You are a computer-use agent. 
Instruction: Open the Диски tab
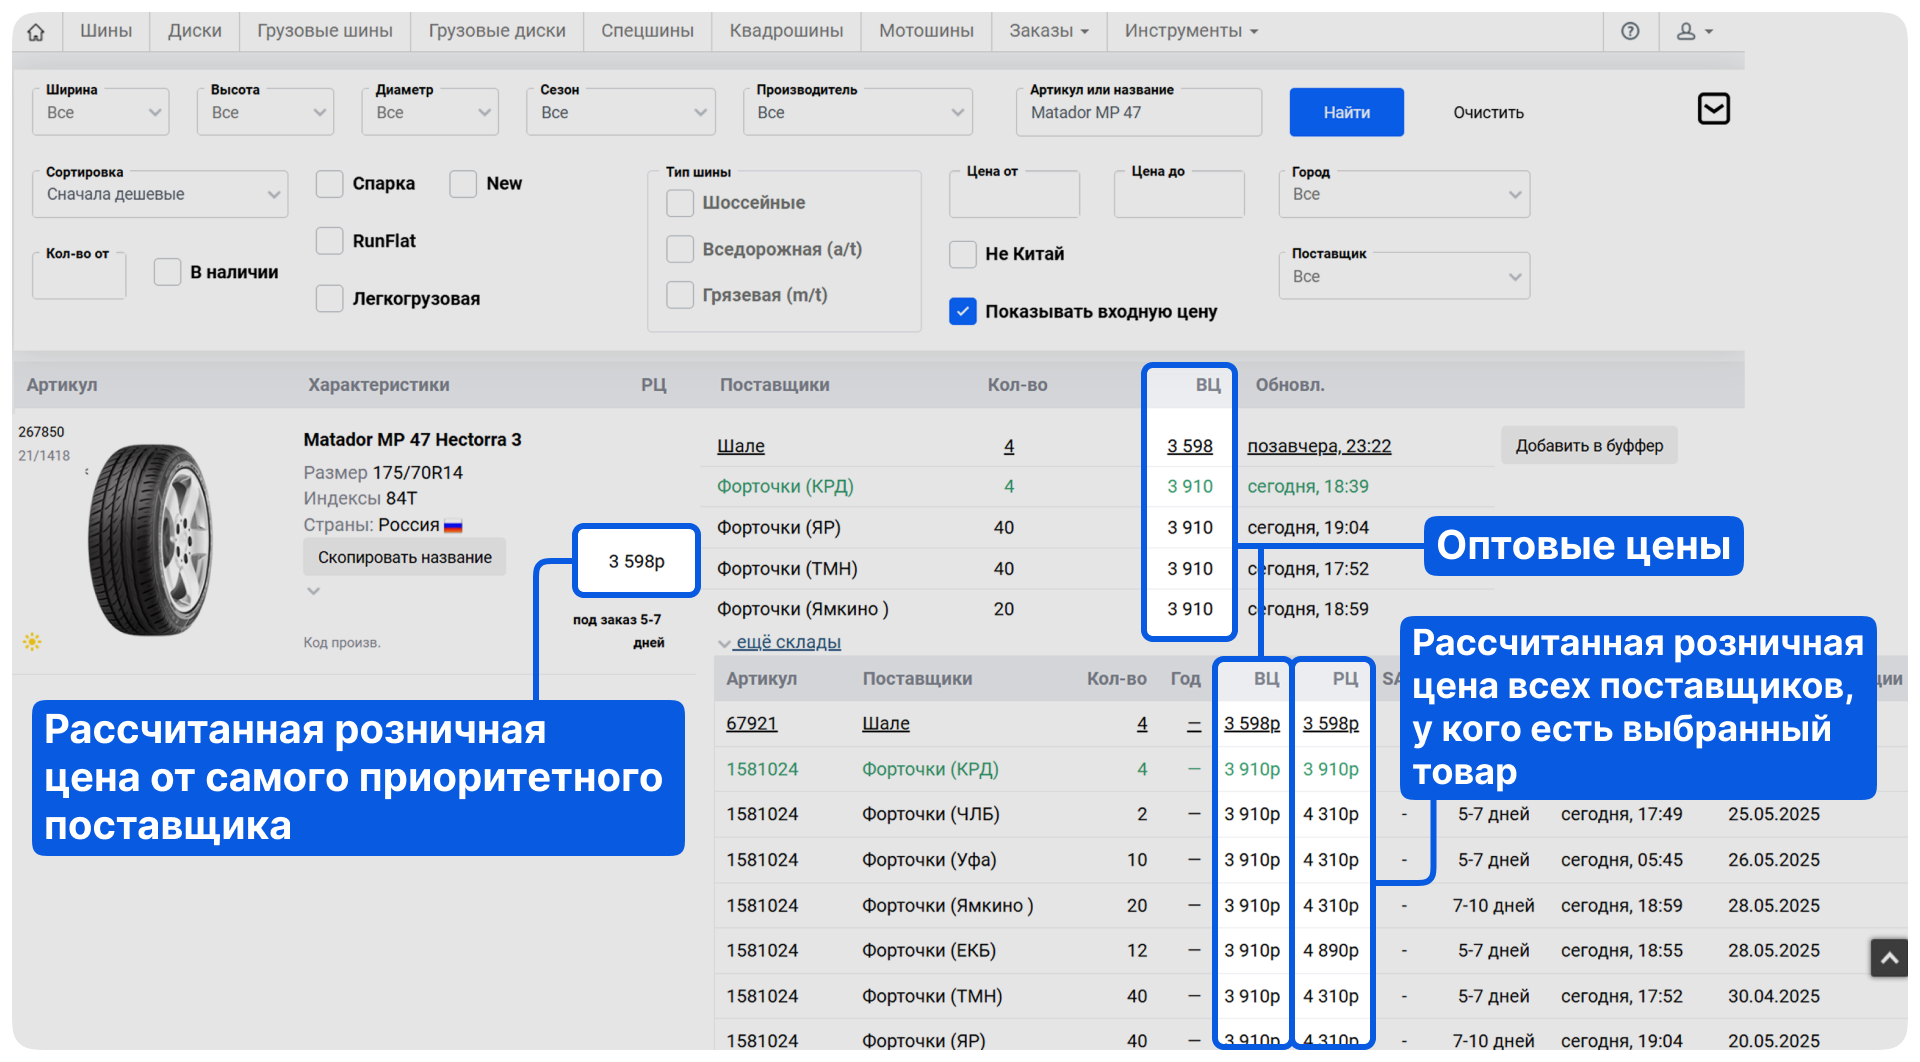(x=195, y=31)
